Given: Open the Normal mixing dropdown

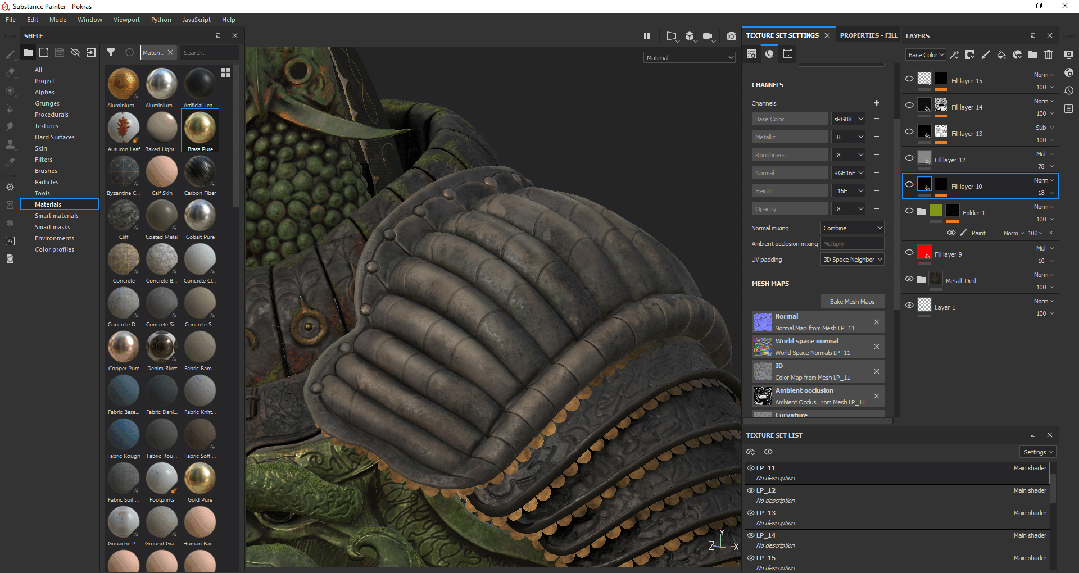Looking at the screenshot, I should [x=852, y=228].
